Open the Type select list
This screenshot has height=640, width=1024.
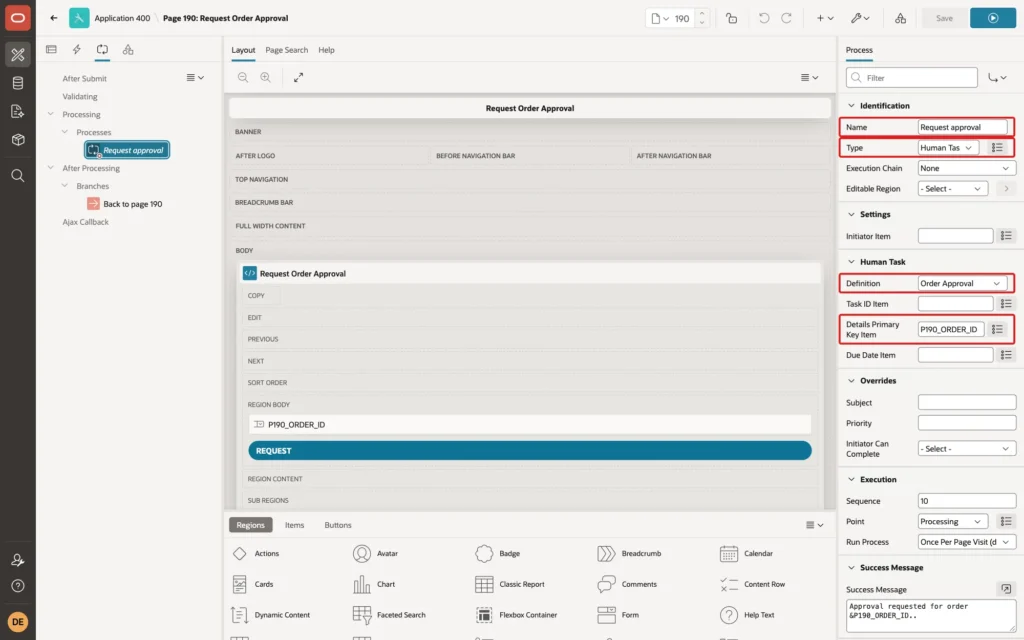[948, 148]
